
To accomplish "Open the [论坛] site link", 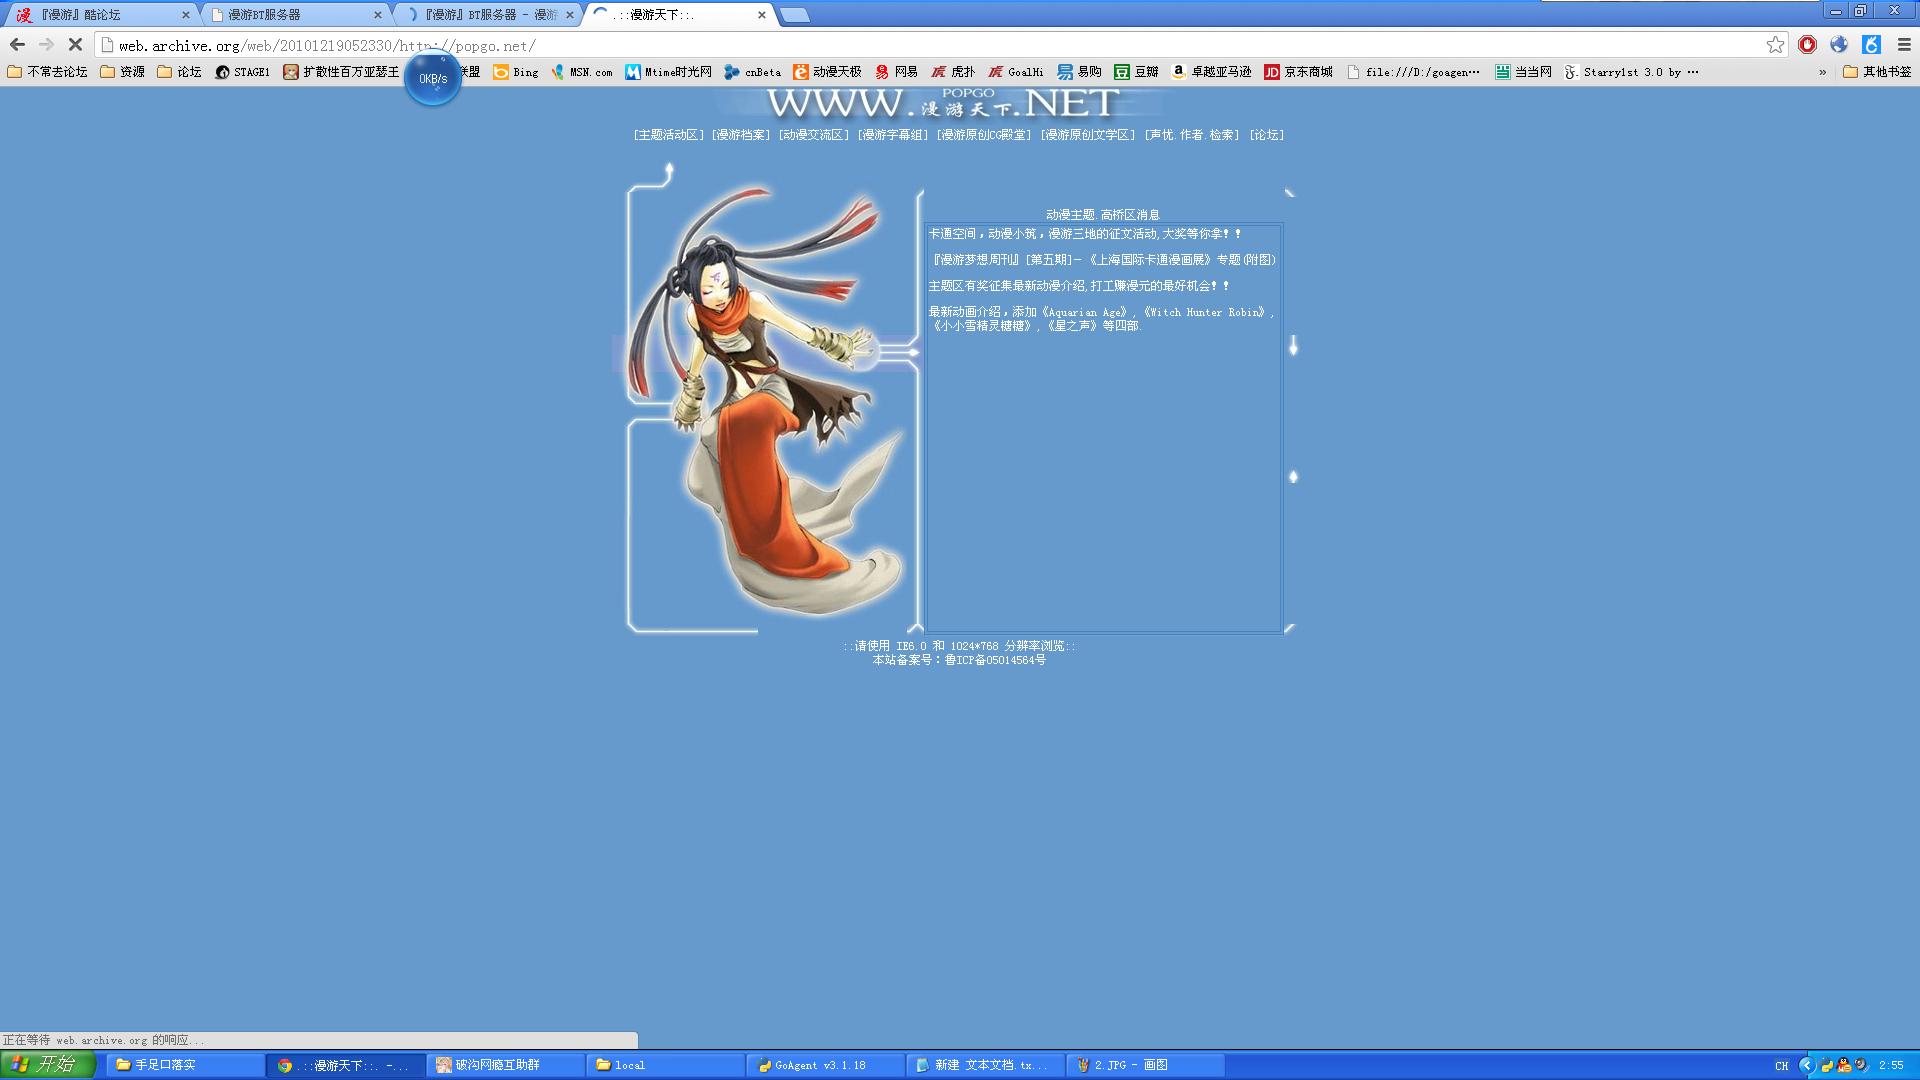I will (1267, 135).
